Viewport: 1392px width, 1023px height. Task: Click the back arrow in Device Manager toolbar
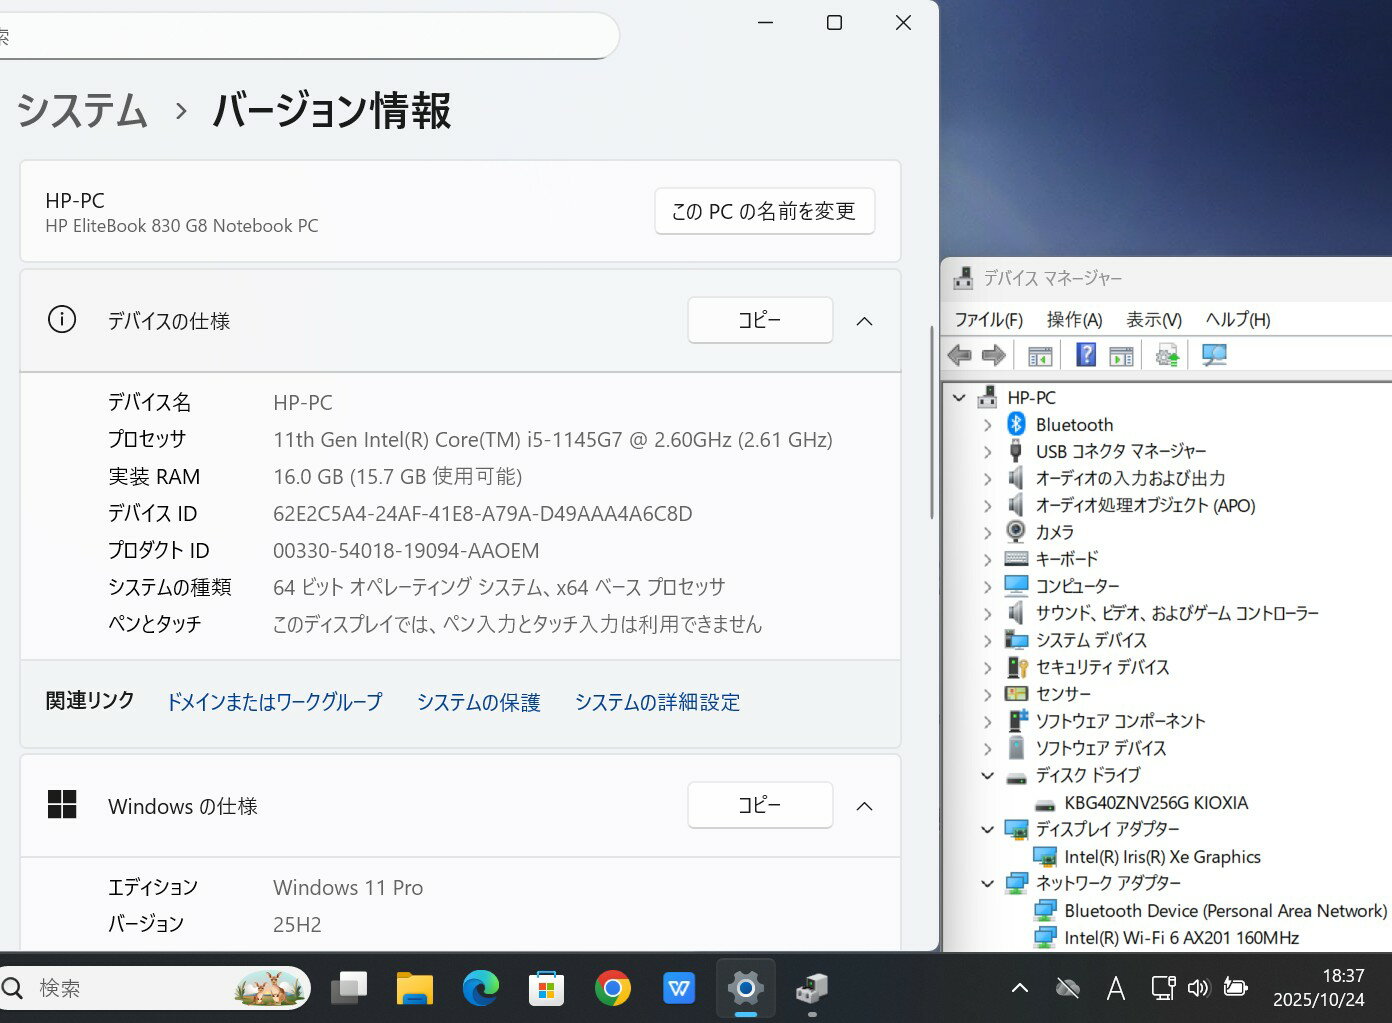point(959,355)
